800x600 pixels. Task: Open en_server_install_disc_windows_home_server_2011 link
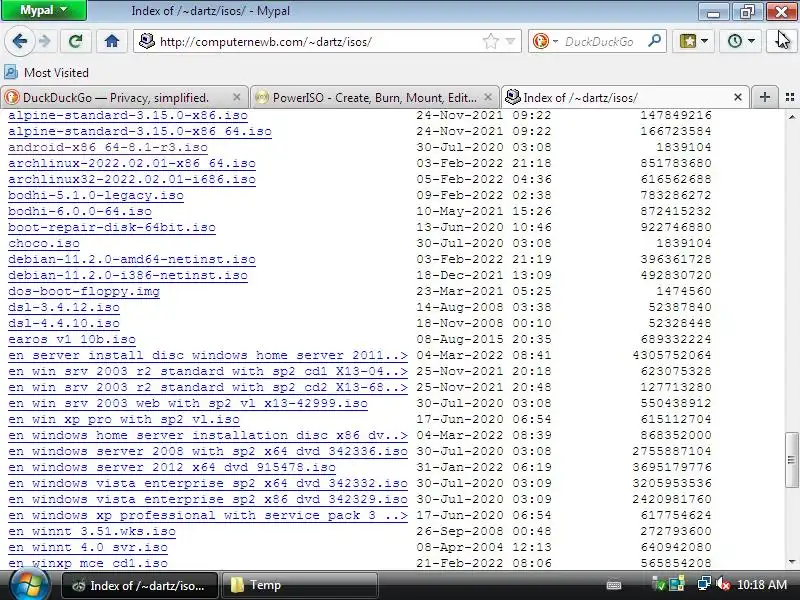208,355
